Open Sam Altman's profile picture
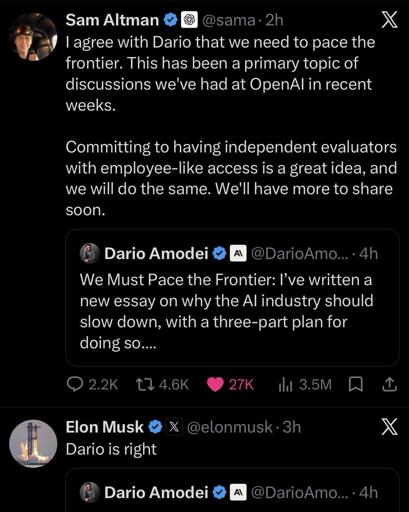 point(33,37)
